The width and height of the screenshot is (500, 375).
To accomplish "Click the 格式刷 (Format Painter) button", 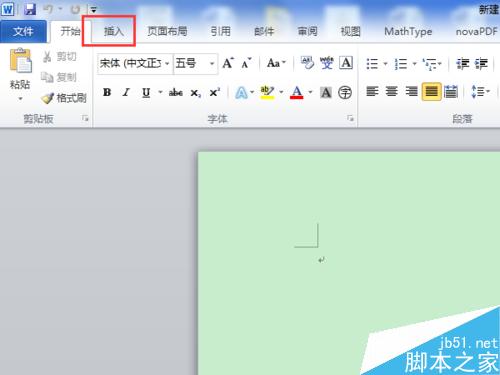I will pyautogui.click(x=64, y=98).
